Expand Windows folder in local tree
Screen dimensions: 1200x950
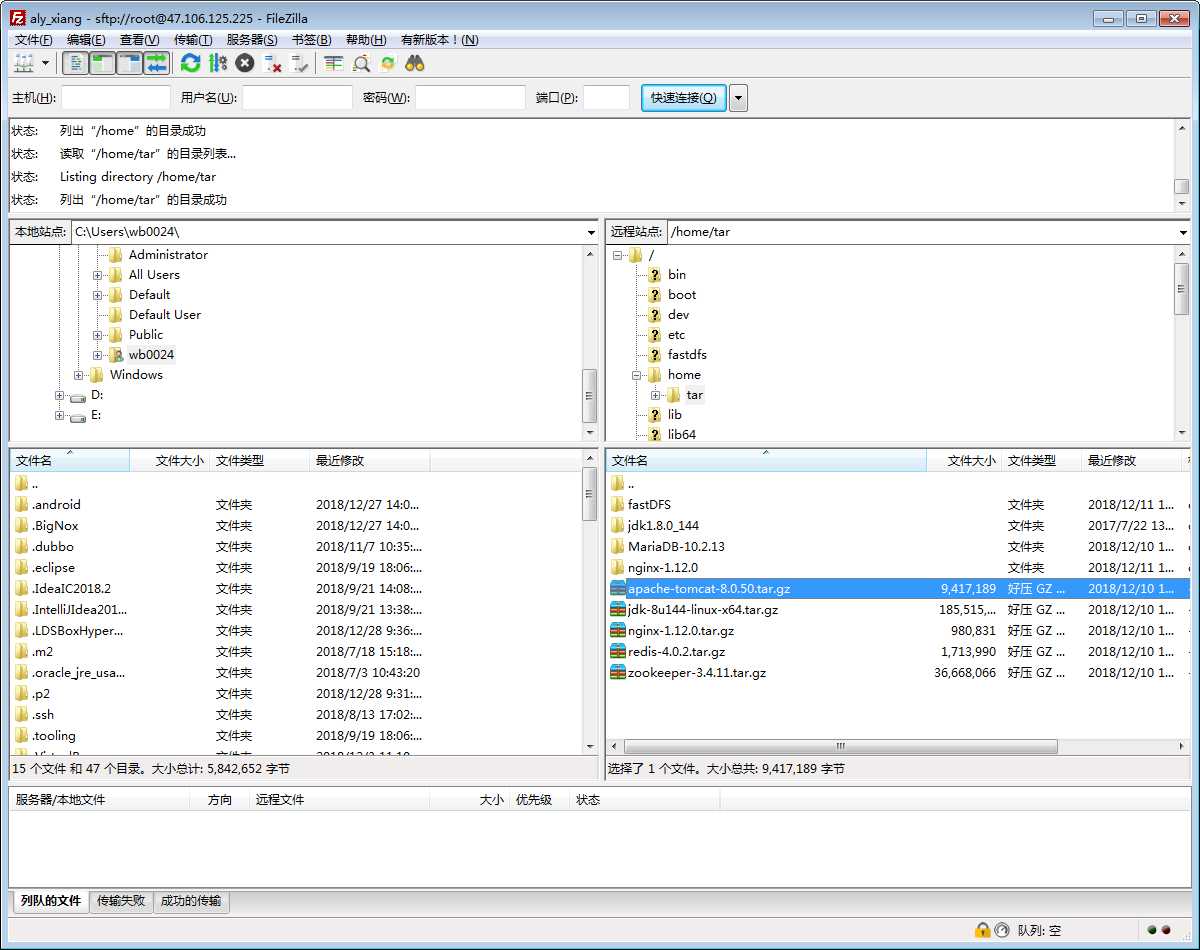79,375
